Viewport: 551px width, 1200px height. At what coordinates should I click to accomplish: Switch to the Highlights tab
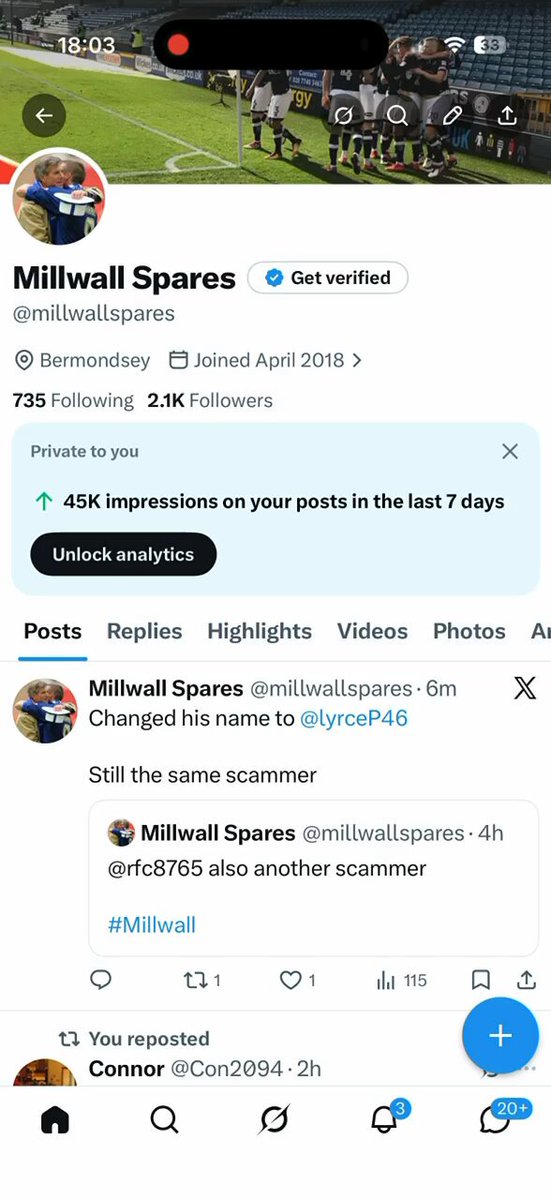pos(259,631)
